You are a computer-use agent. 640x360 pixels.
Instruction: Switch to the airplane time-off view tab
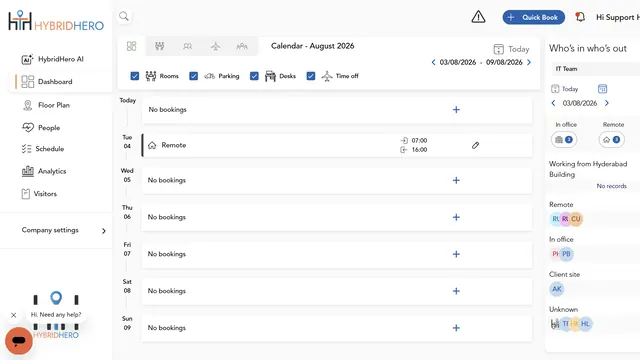216,46
